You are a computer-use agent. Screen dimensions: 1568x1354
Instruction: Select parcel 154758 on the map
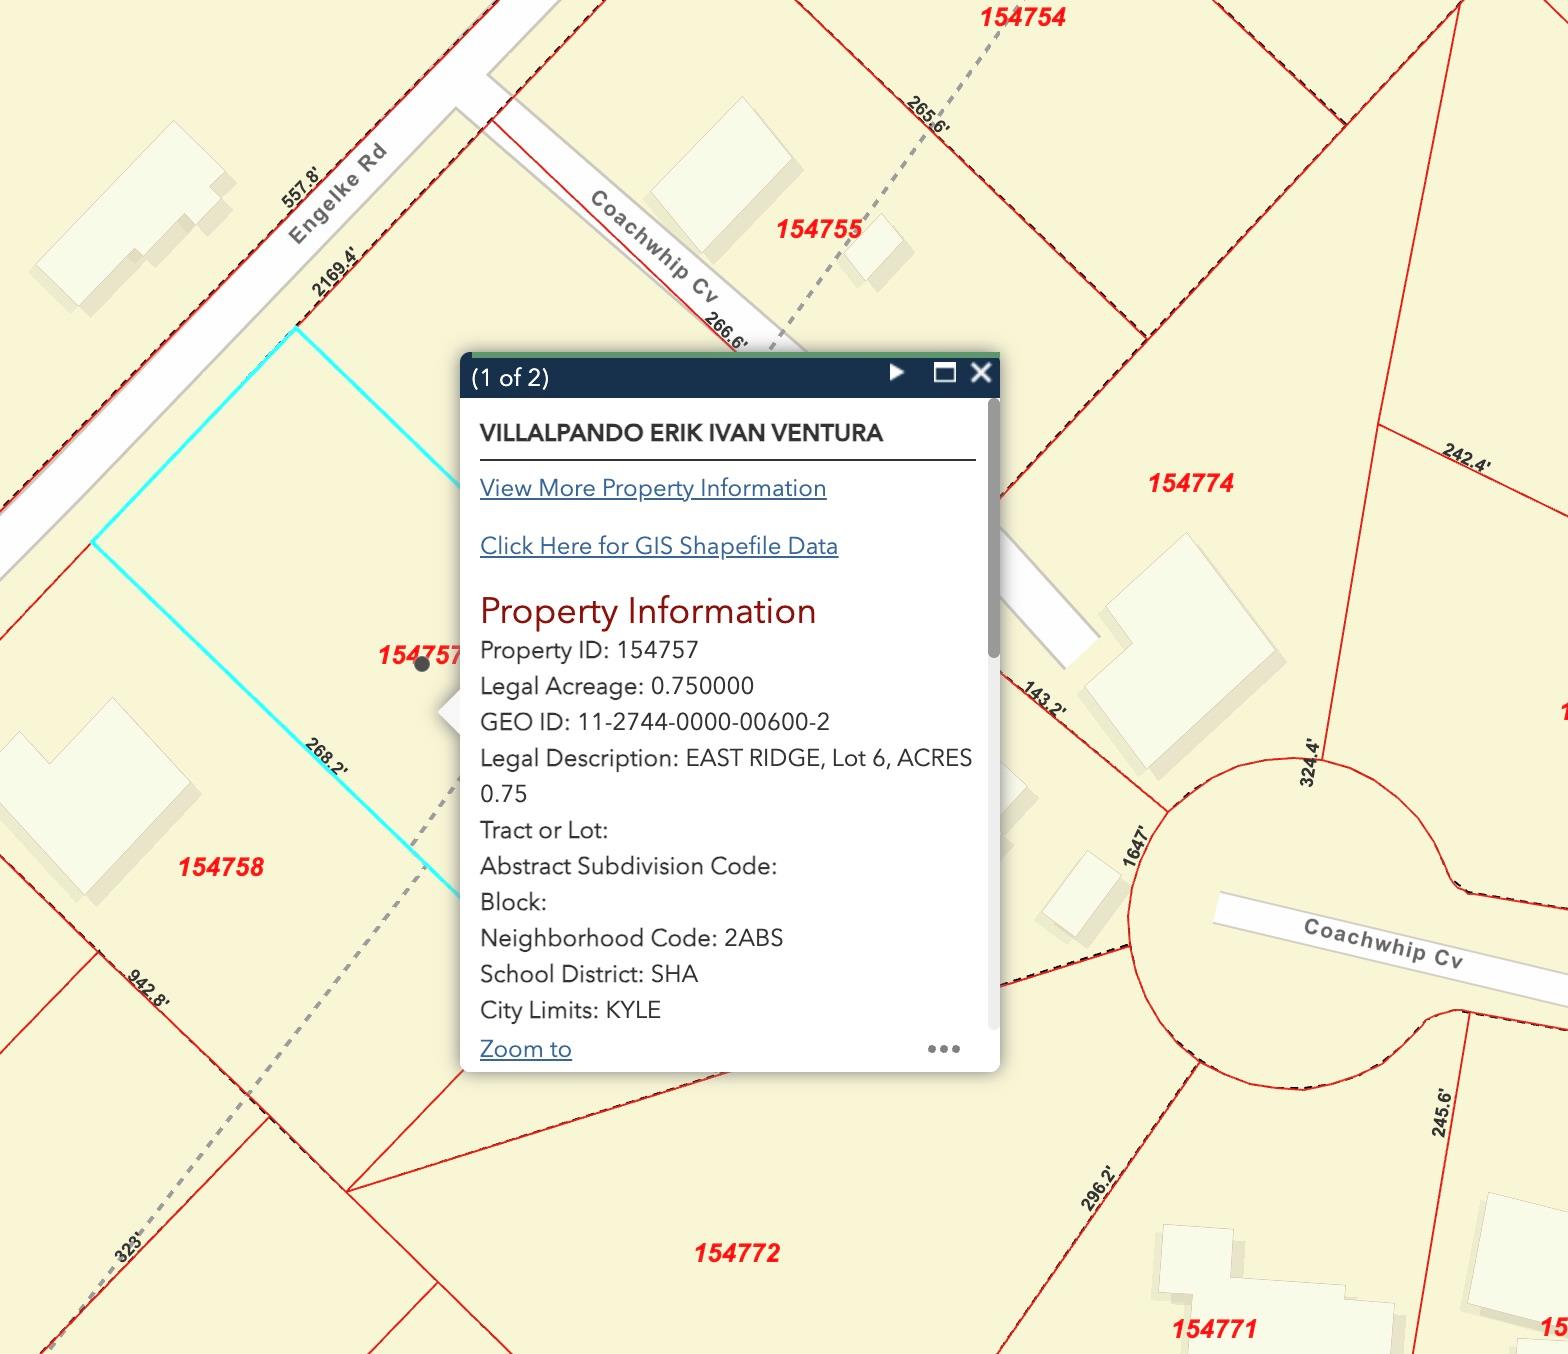coord(221,867)
